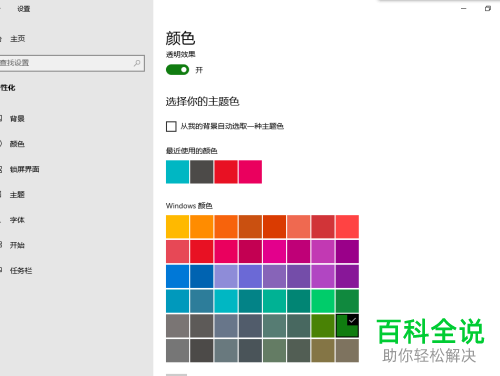
Task: Pick the teal swatch under 最近使用的颜色
Action: pos(177,172)
